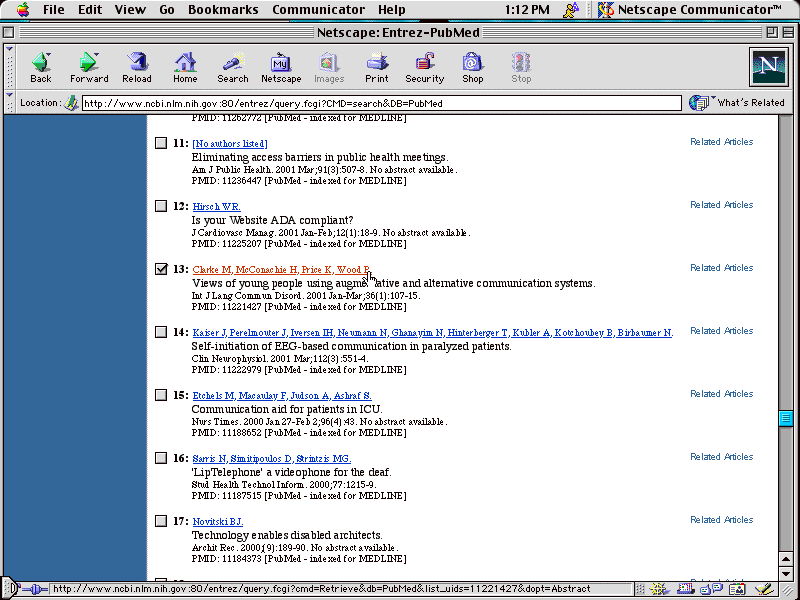800x600 pixels.
Task: Click the location bookmark icon beside the URL
Action: (71, 103)
